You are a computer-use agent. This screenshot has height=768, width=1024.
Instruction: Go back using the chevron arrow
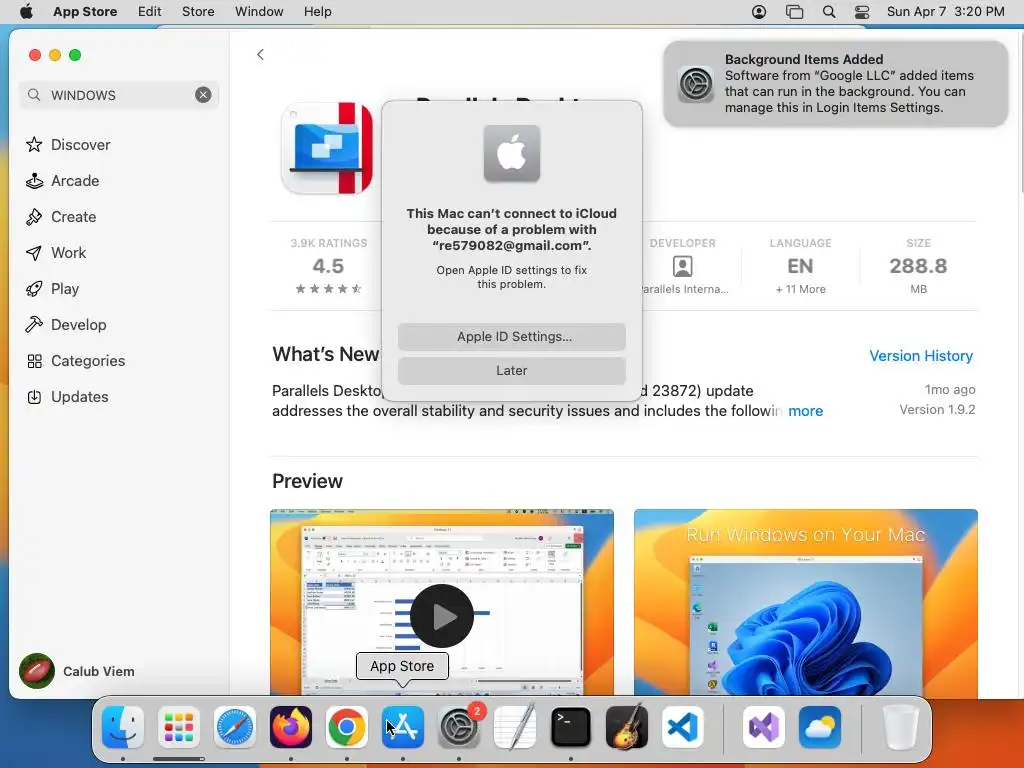260,54
